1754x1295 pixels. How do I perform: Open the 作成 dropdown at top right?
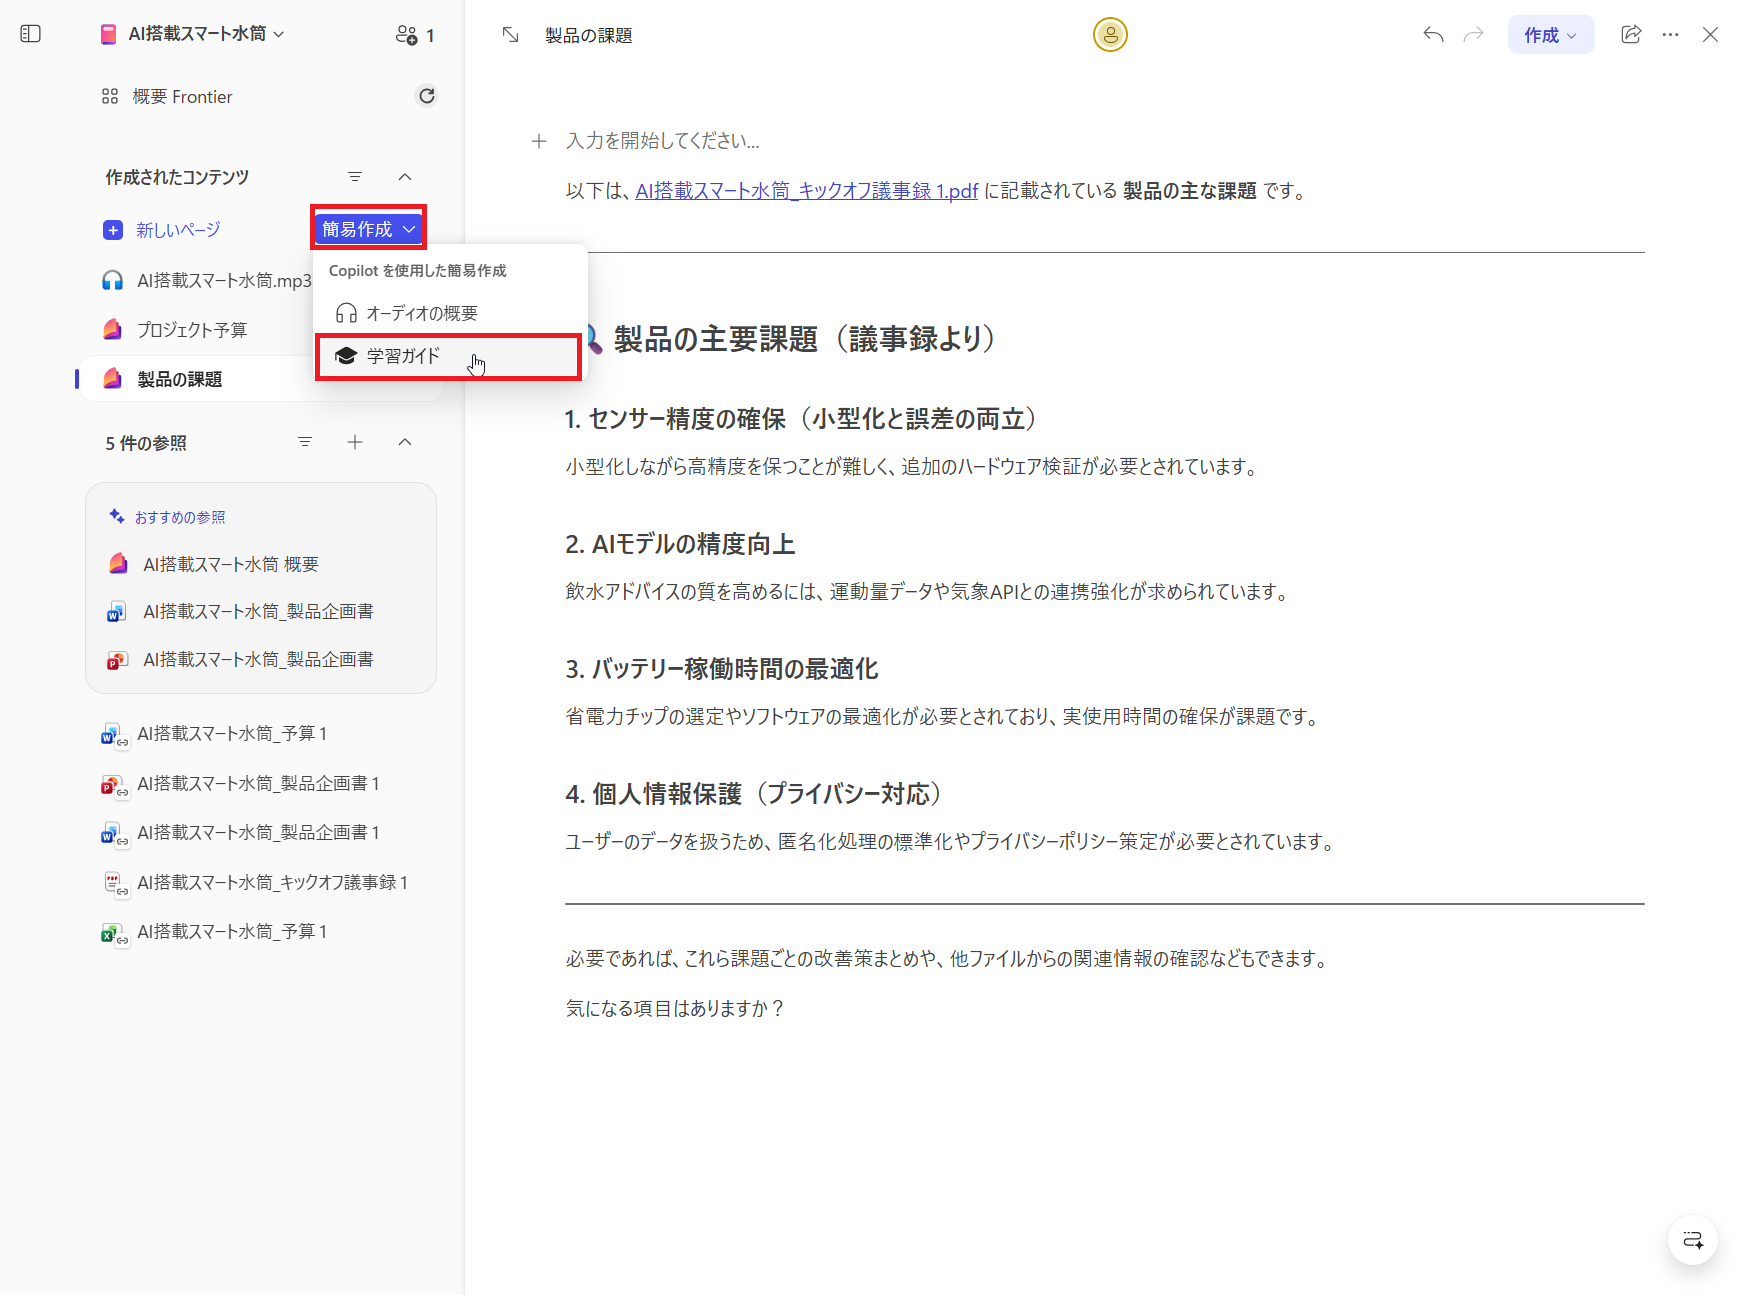1549,33
